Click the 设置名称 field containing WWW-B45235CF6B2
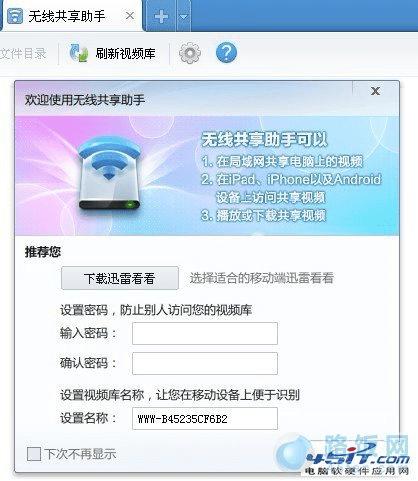The width and height of the screenshot is (418, 481). click(x=205, y=418)
